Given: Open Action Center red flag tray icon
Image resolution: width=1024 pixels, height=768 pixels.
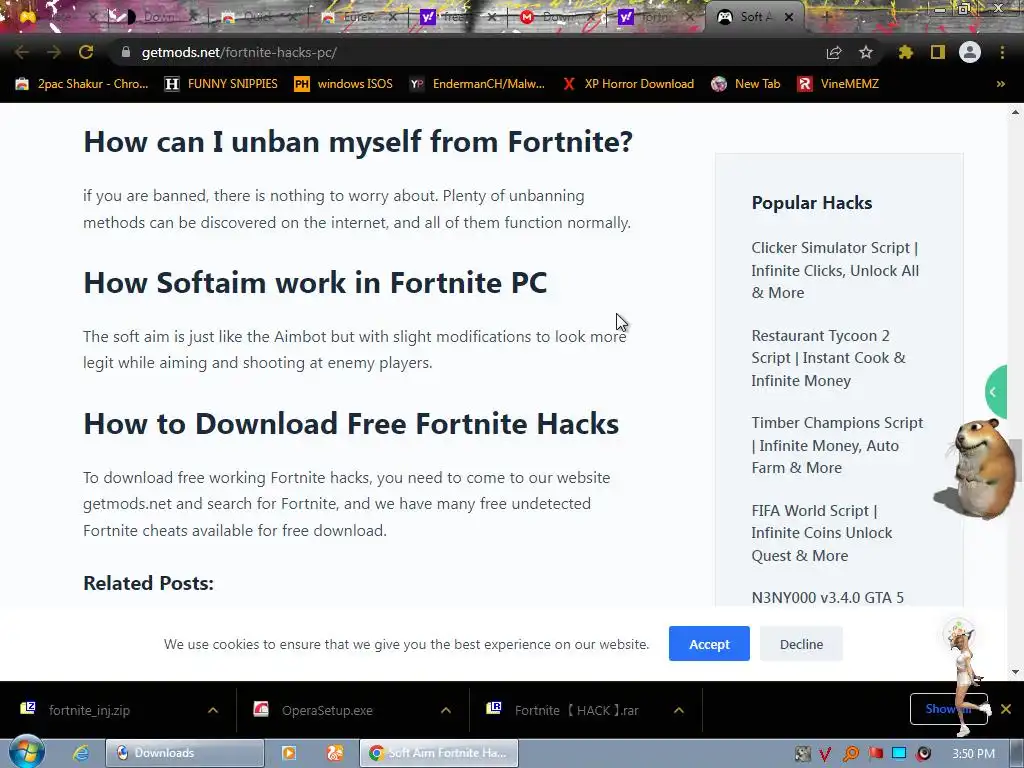Looking at the screenshot, I should coord(875,754).
